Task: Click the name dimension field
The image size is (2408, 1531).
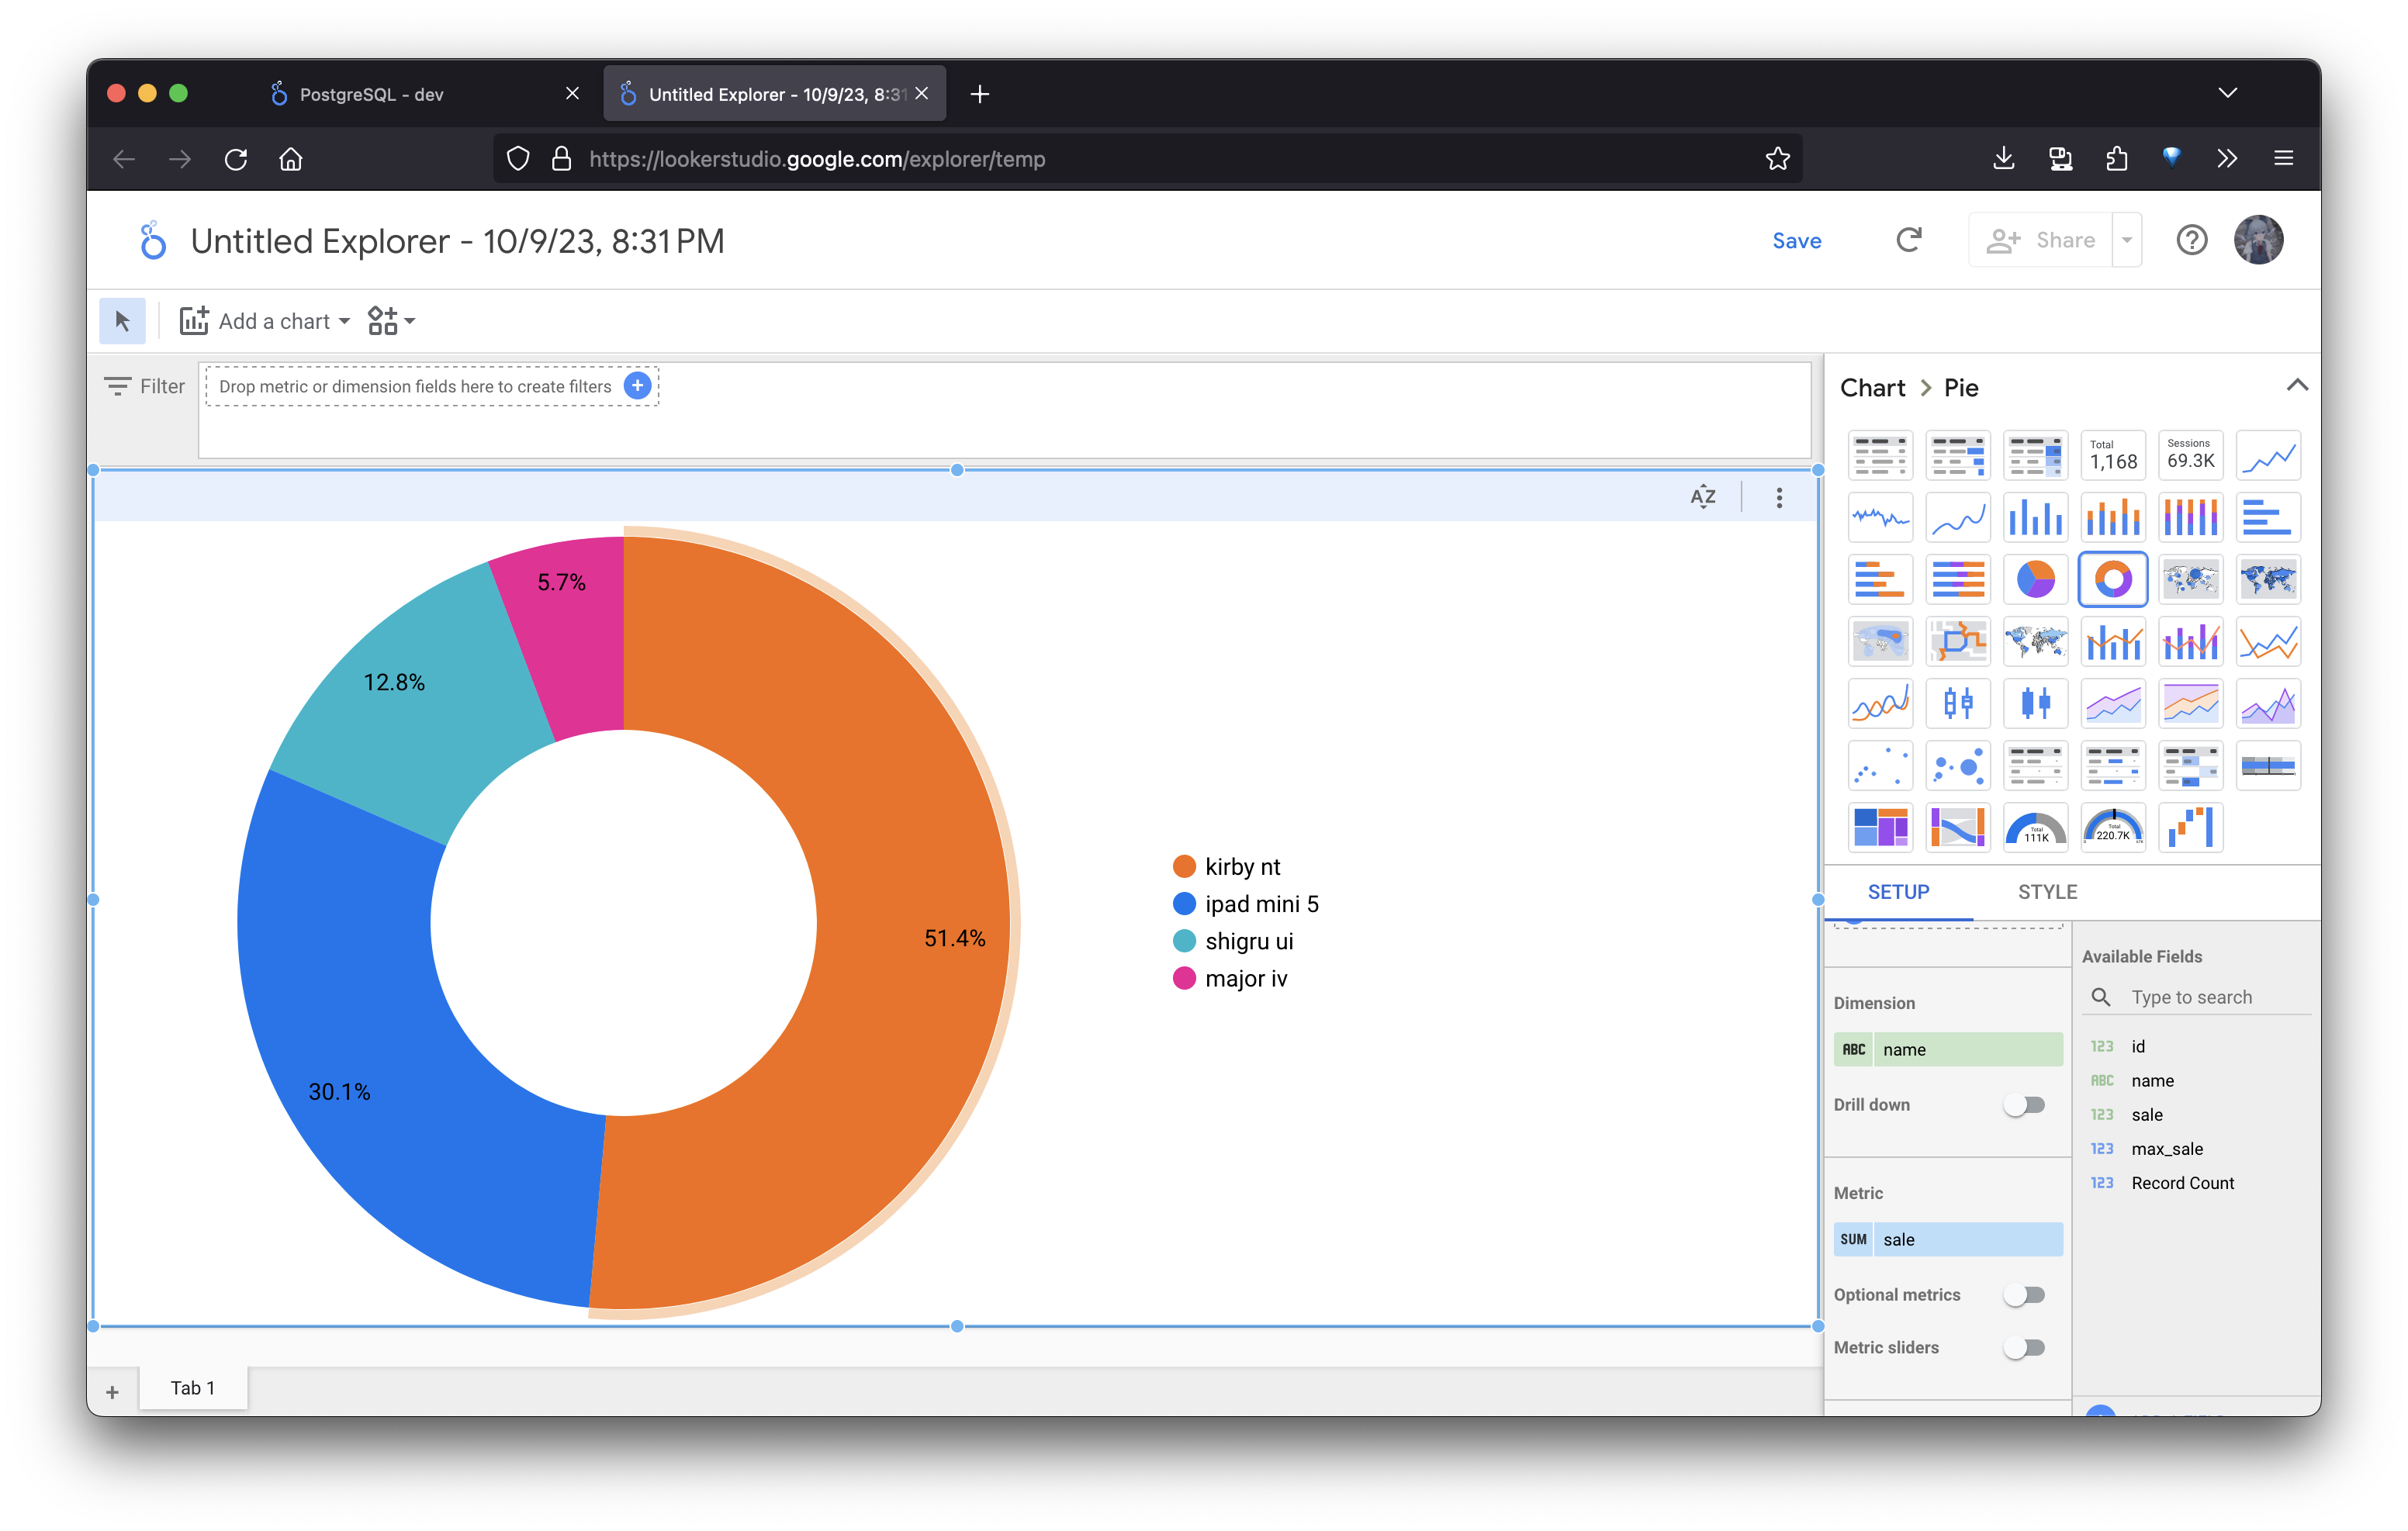Action: (1948, 1047)
